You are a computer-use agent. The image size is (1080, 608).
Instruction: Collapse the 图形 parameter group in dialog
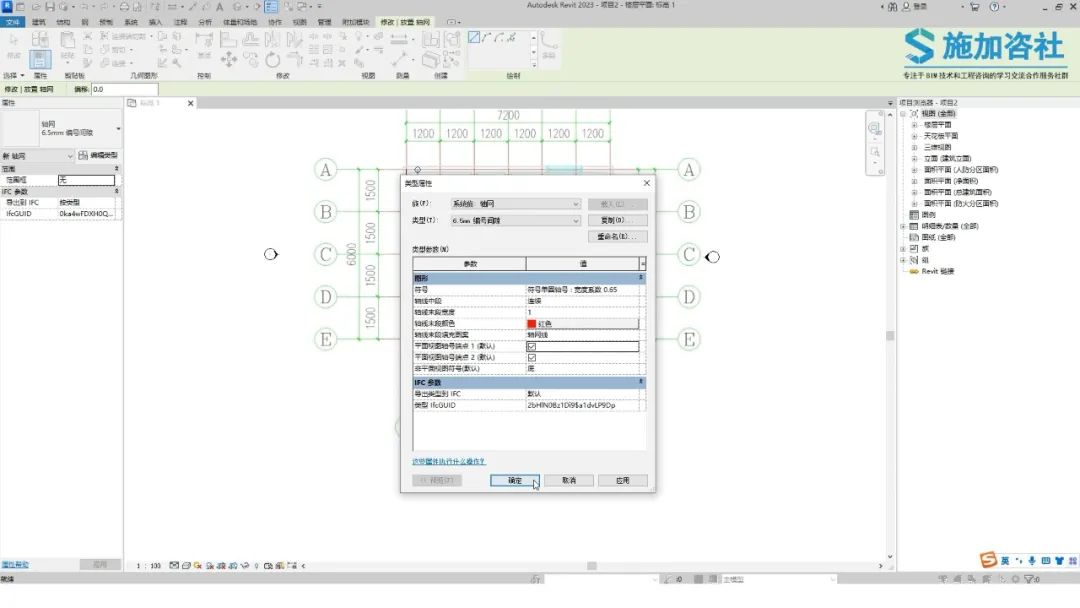pyautogui.click(x=641, y=277)
